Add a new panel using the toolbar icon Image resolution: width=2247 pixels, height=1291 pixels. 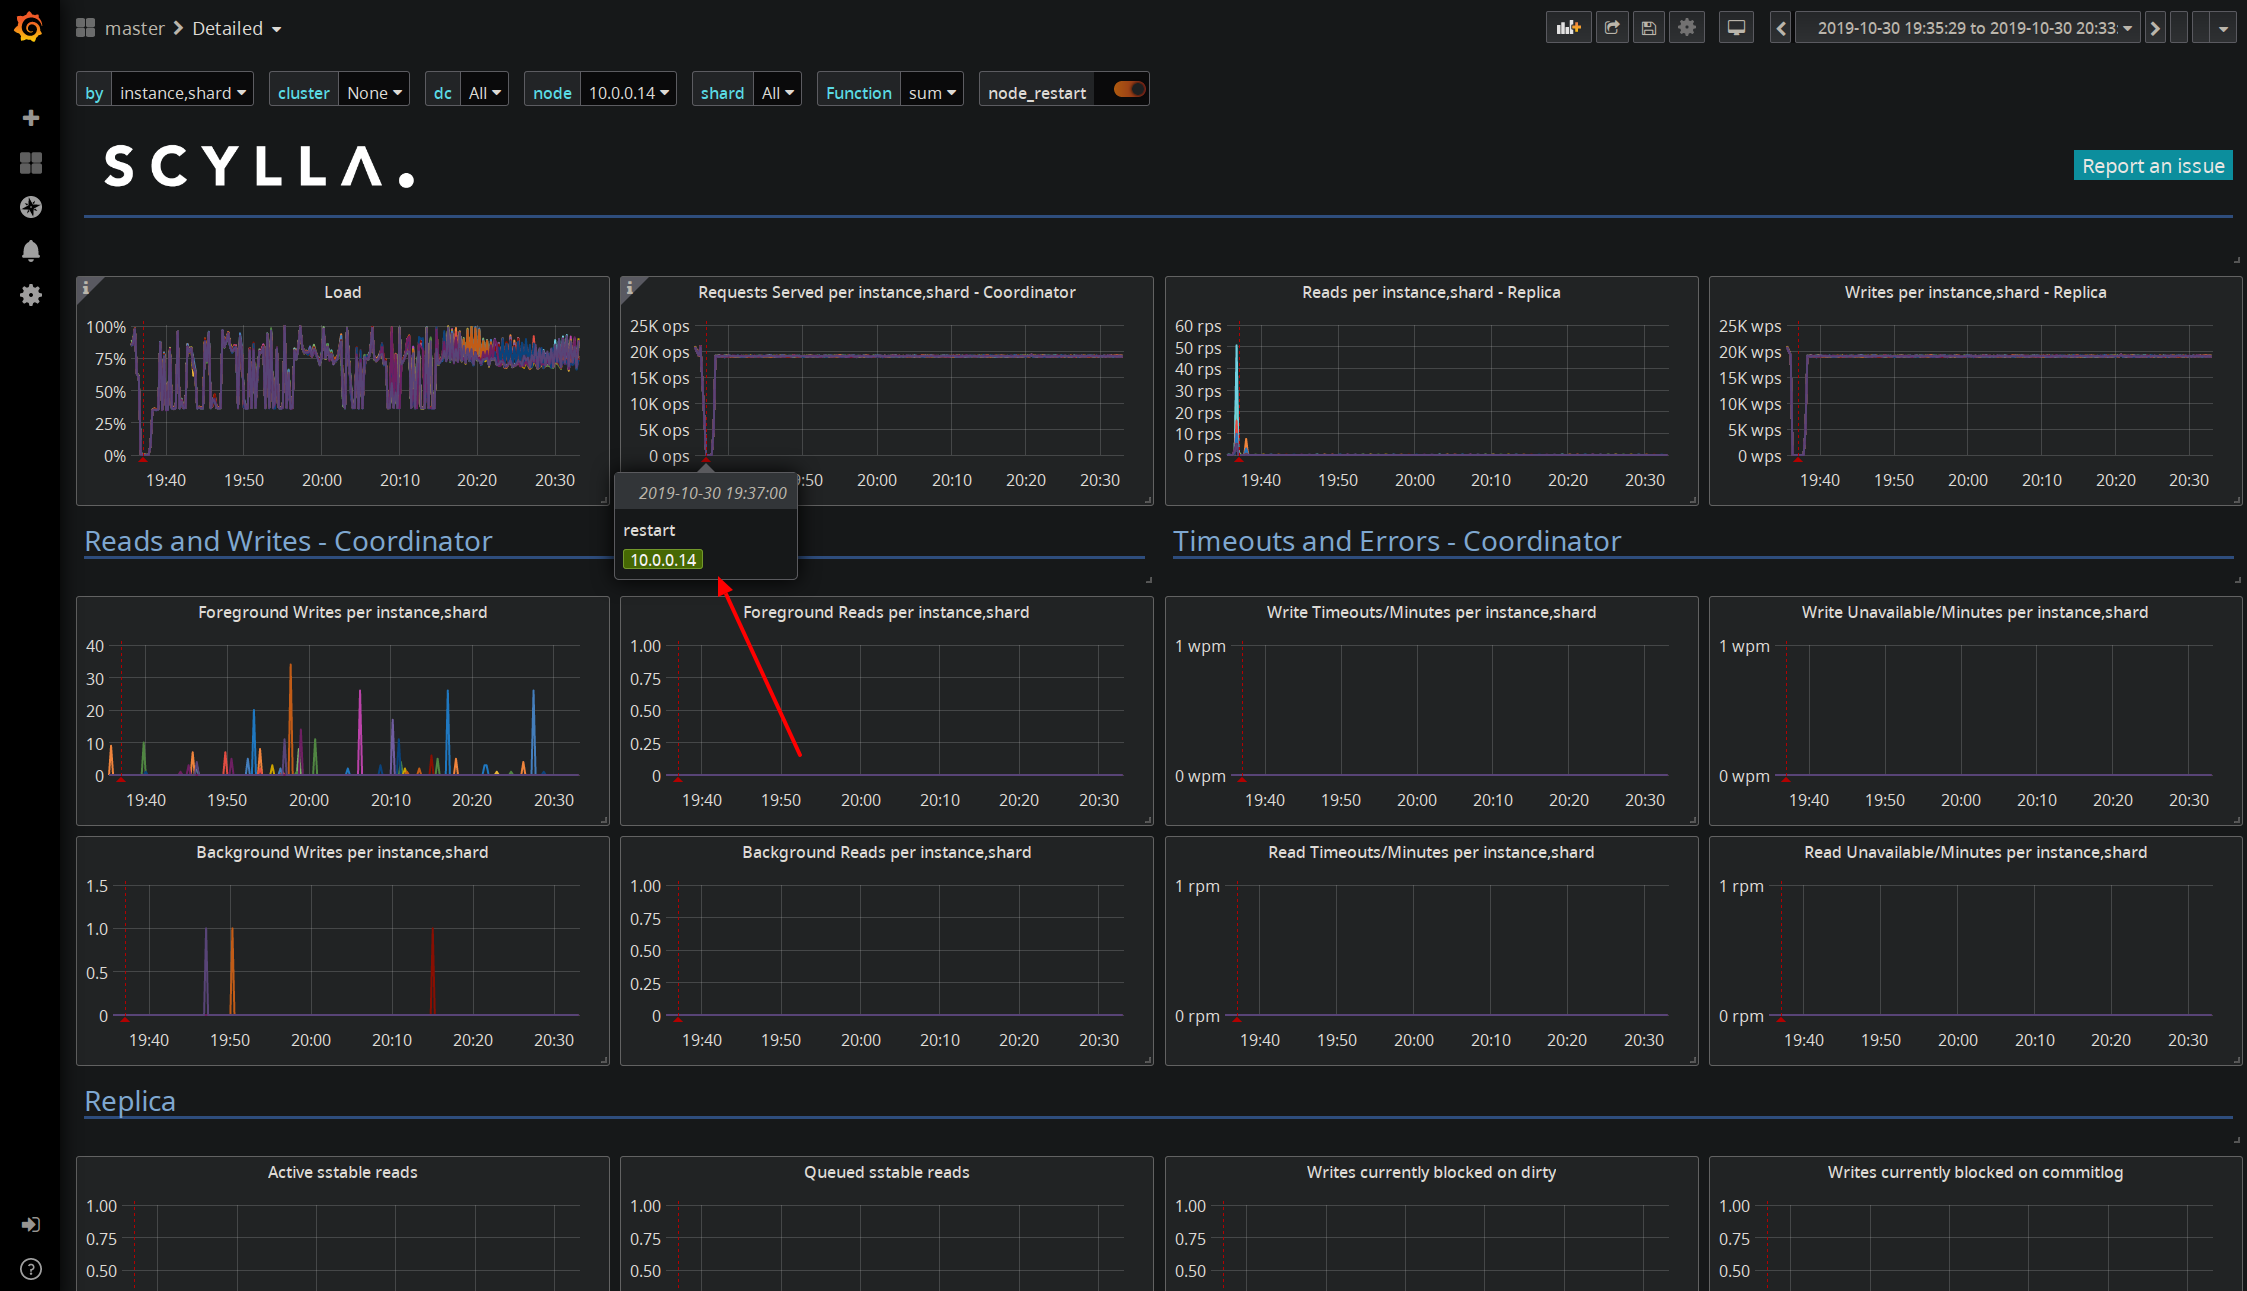(1568, 27)
